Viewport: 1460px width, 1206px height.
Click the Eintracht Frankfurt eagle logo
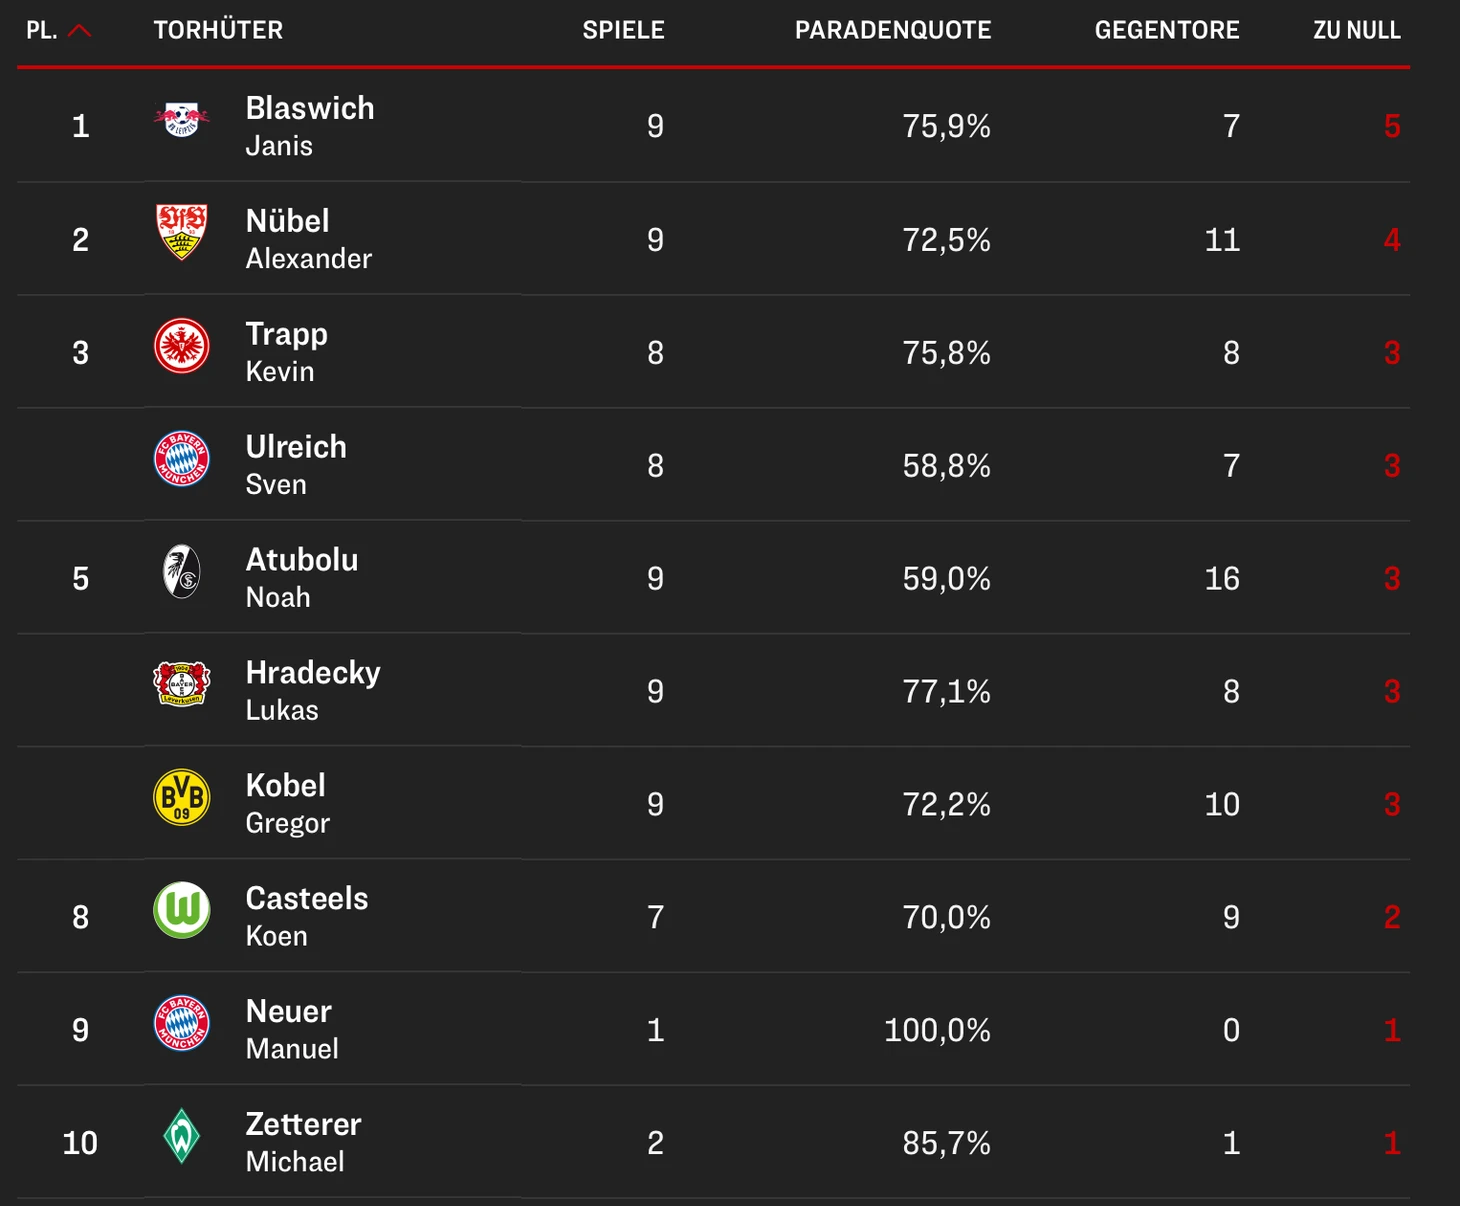coord(181,346)
